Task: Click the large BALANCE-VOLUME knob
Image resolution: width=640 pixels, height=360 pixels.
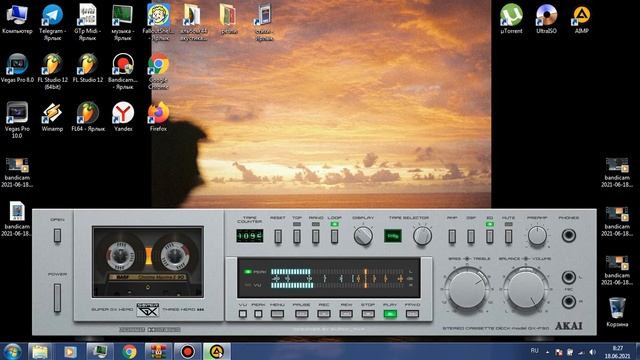Action: point(526,289)
